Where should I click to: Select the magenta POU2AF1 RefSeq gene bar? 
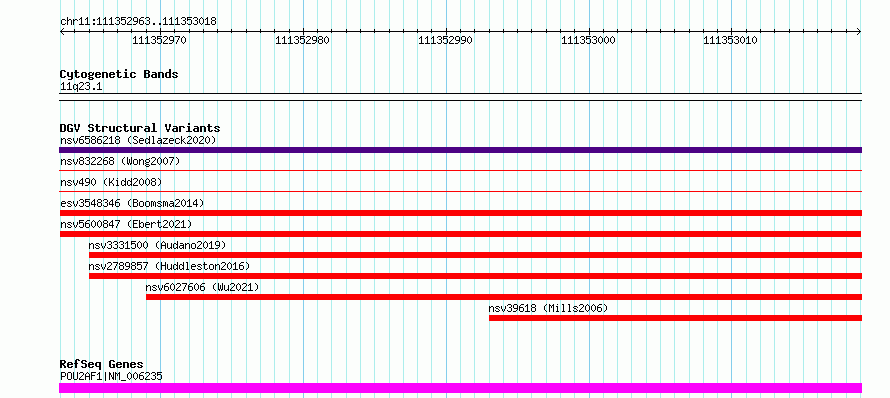460,388
